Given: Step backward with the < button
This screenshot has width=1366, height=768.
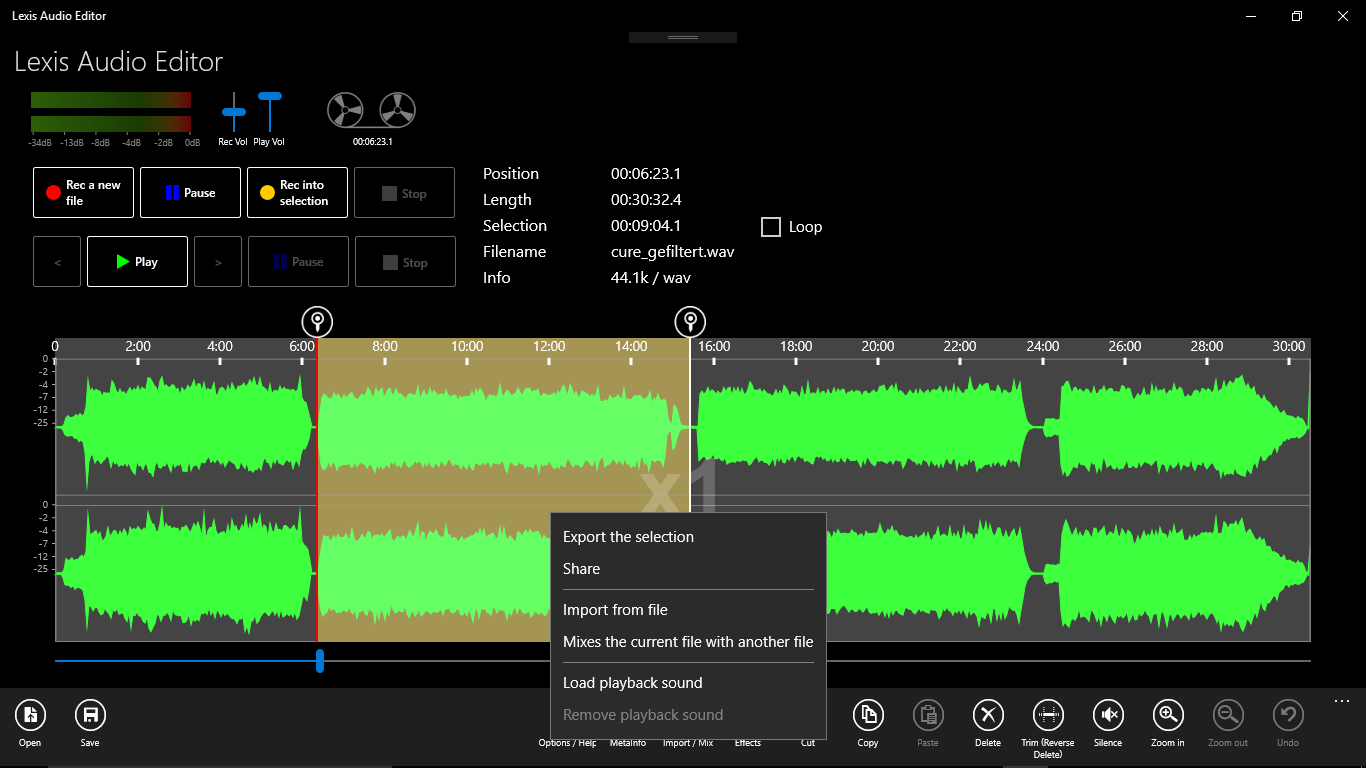Looking at the screenshot, I should tap(57, 261).
